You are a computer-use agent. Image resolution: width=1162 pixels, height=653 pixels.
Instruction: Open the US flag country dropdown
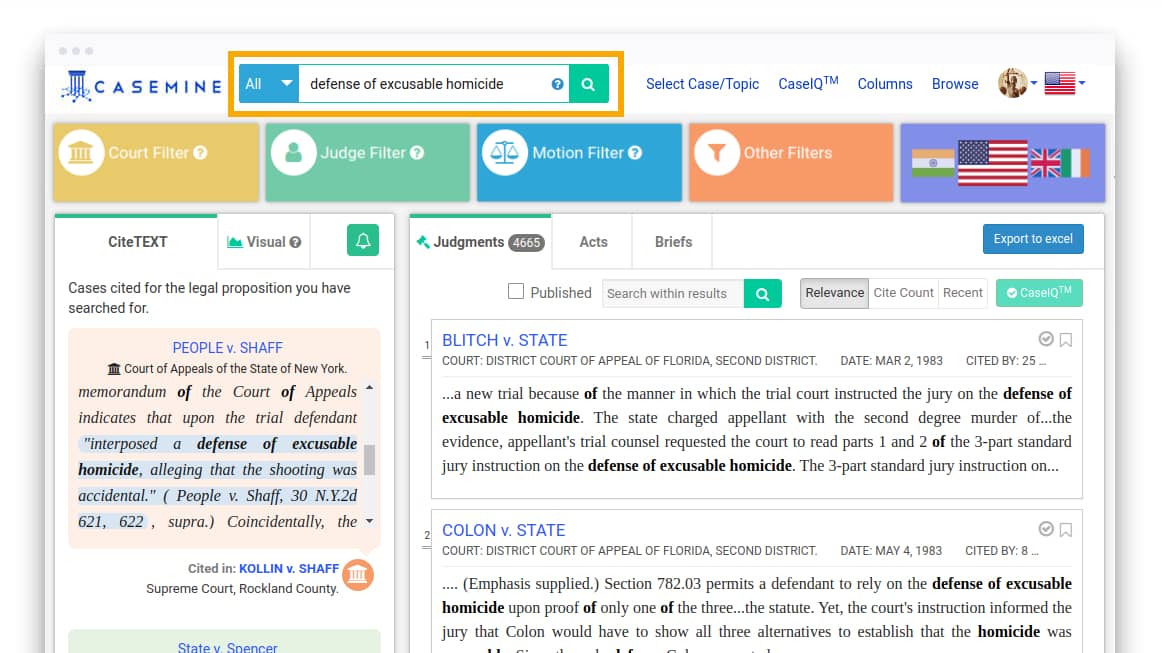pyautogui.click(x=1064, y=84)
